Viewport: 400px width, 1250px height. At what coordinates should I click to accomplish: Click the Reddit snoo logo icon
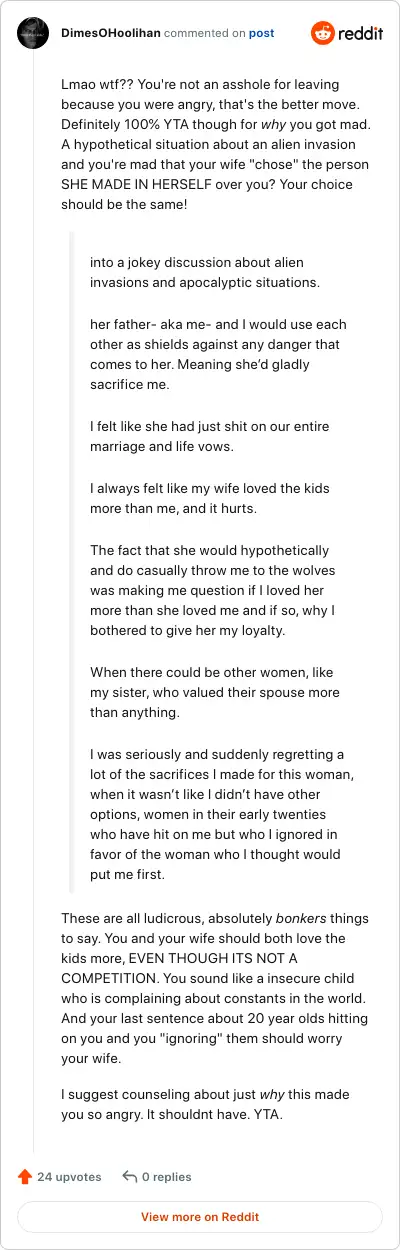click(324, 33)
